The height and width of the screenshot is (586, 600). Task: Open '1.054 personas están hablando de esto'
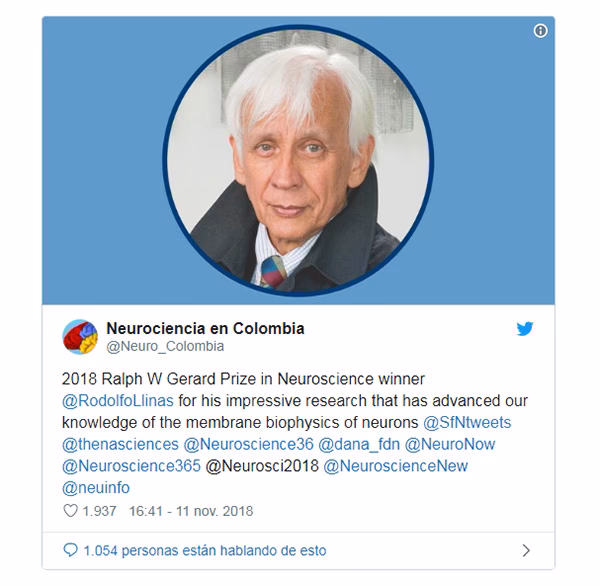click(205, 550)
